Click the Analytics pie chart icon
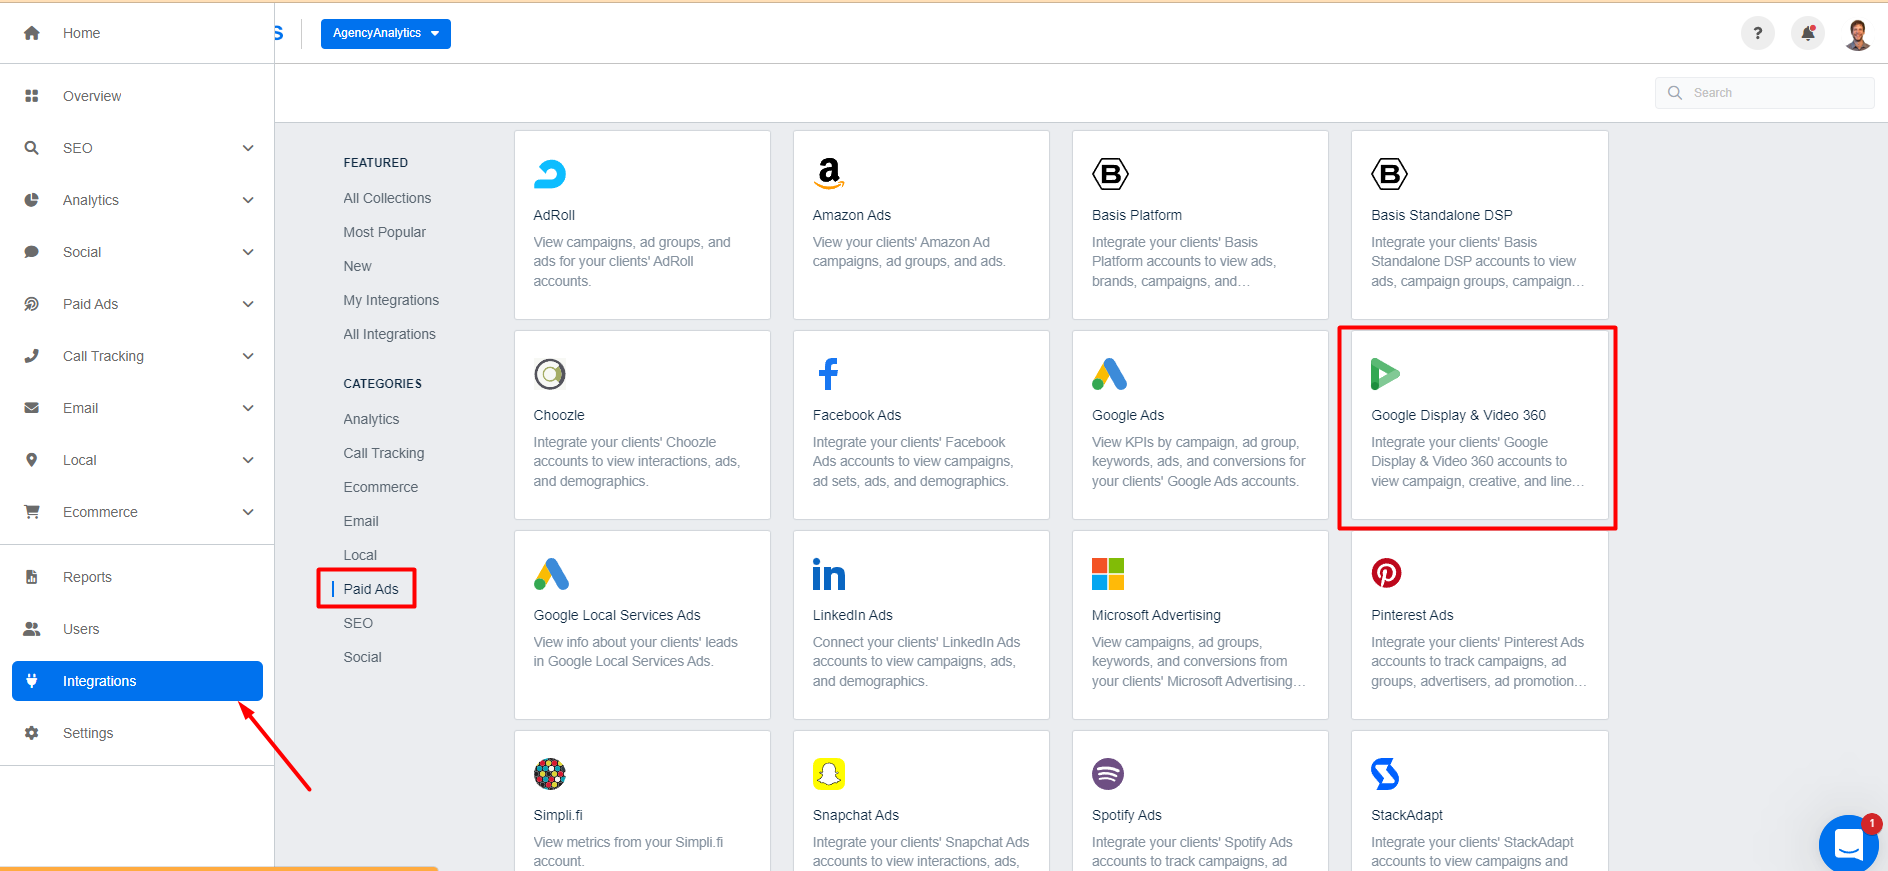1888x871 pixels. pyautogui.click(x=32, y=200)
